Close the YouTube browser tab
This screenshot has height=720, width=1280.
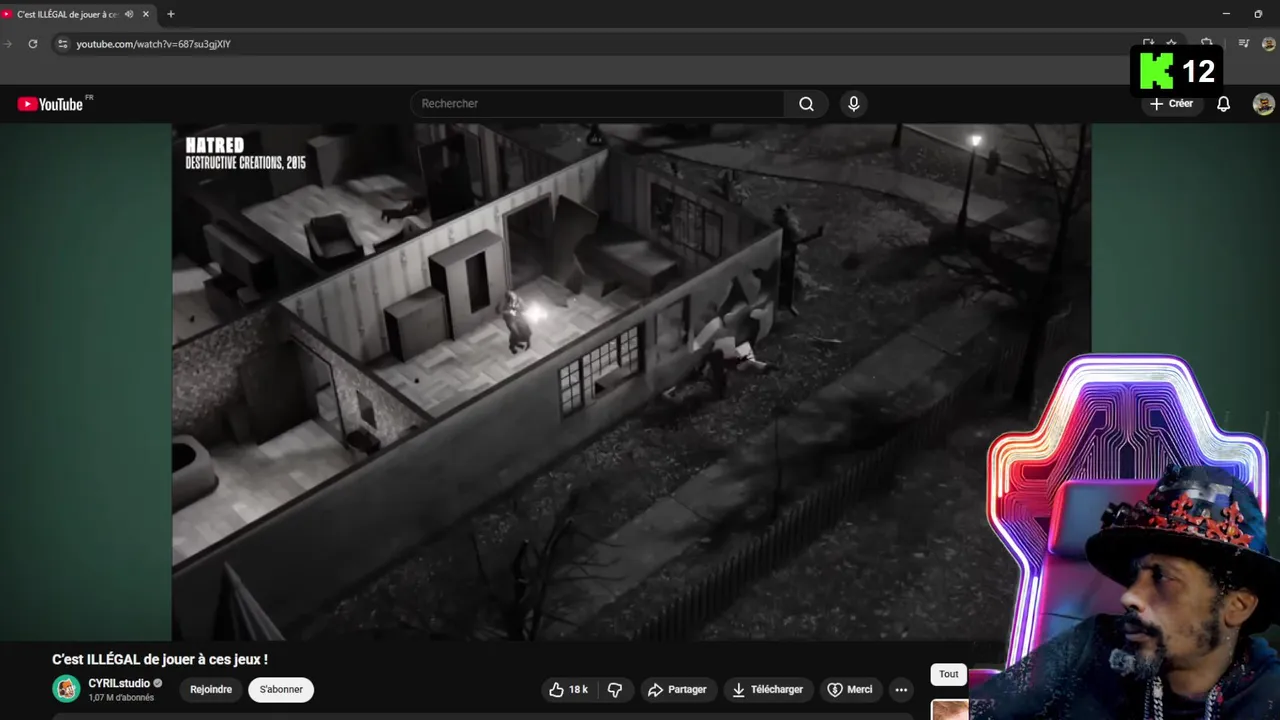[x=145, y=14]
